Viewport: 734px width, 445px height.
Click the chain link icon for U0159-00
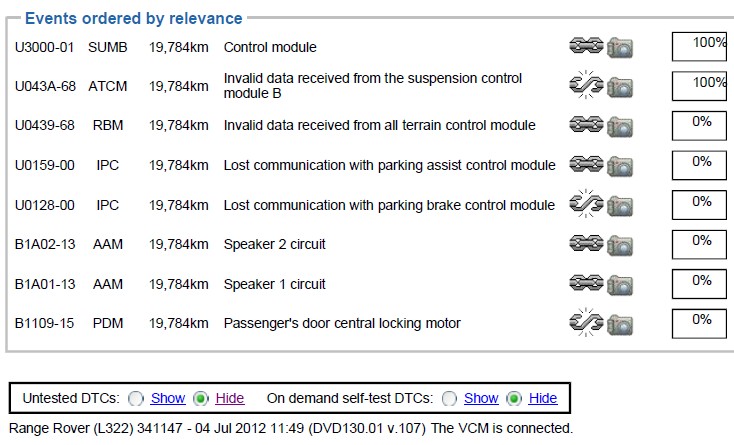(x=586, y=164)
